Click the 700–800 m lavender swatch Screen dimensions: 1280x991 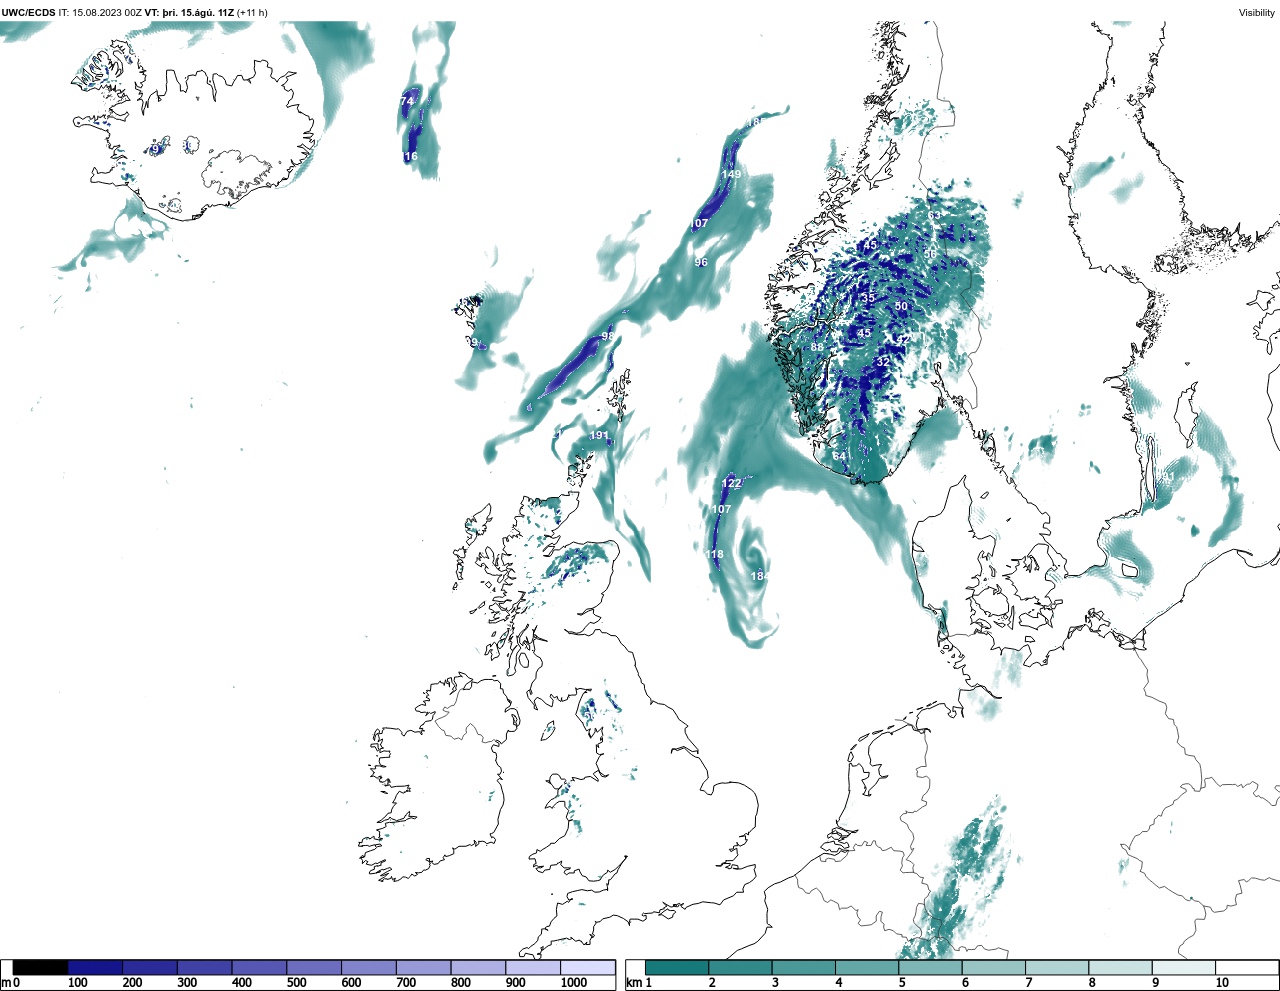point(423,968)
